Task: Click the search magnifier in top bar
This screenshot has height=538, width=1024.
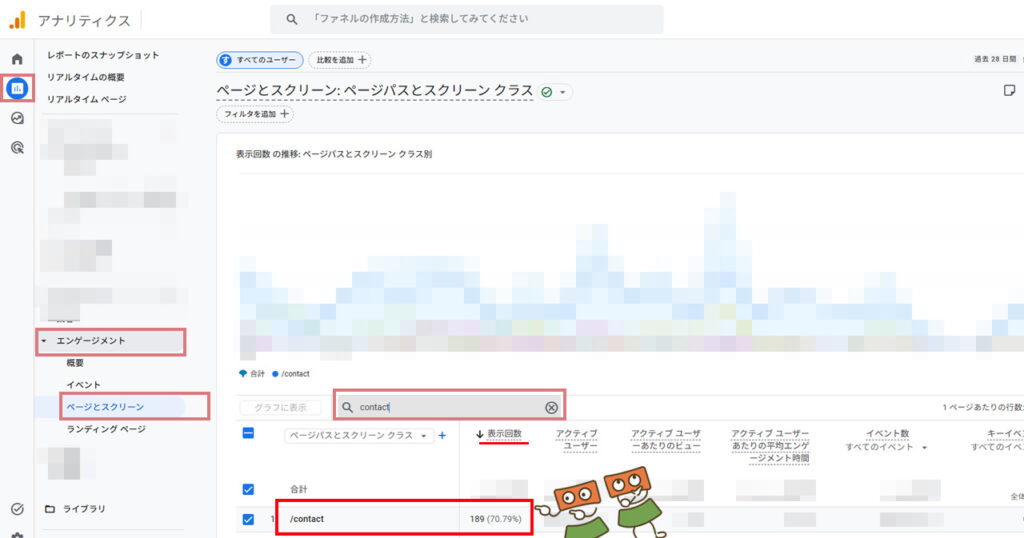Action: [292, 20]
